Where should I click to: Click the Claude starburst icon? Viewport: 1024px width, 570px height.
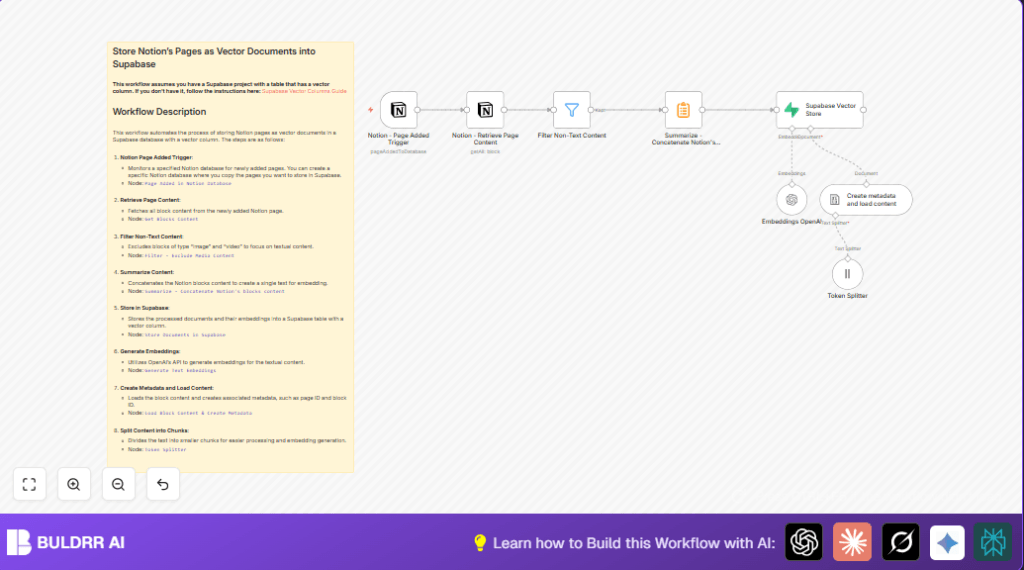pos(852,542)
